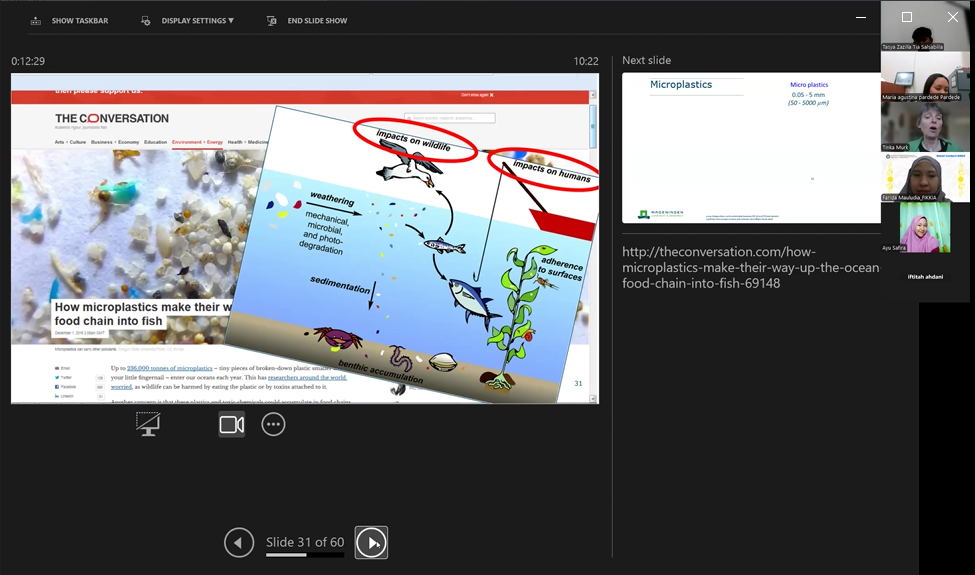Black out the slide show with monitor icon
975x575 pixels.
(x=148, y=424)
